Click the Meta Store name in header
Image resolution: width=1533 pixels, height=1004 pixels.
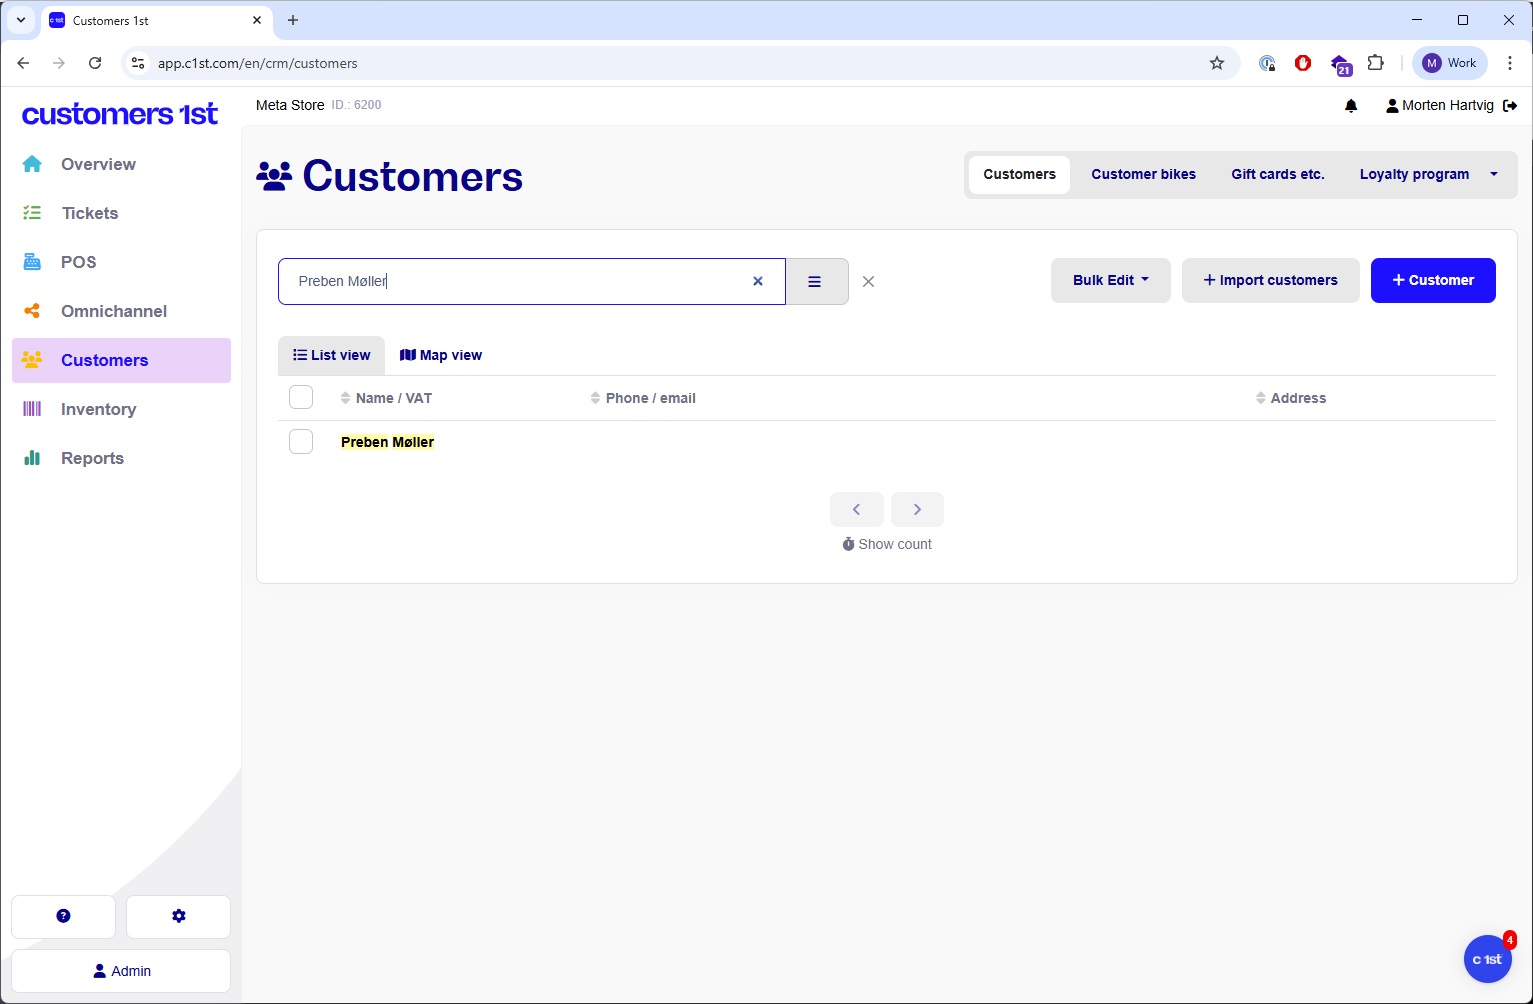[x=290, y=105]
